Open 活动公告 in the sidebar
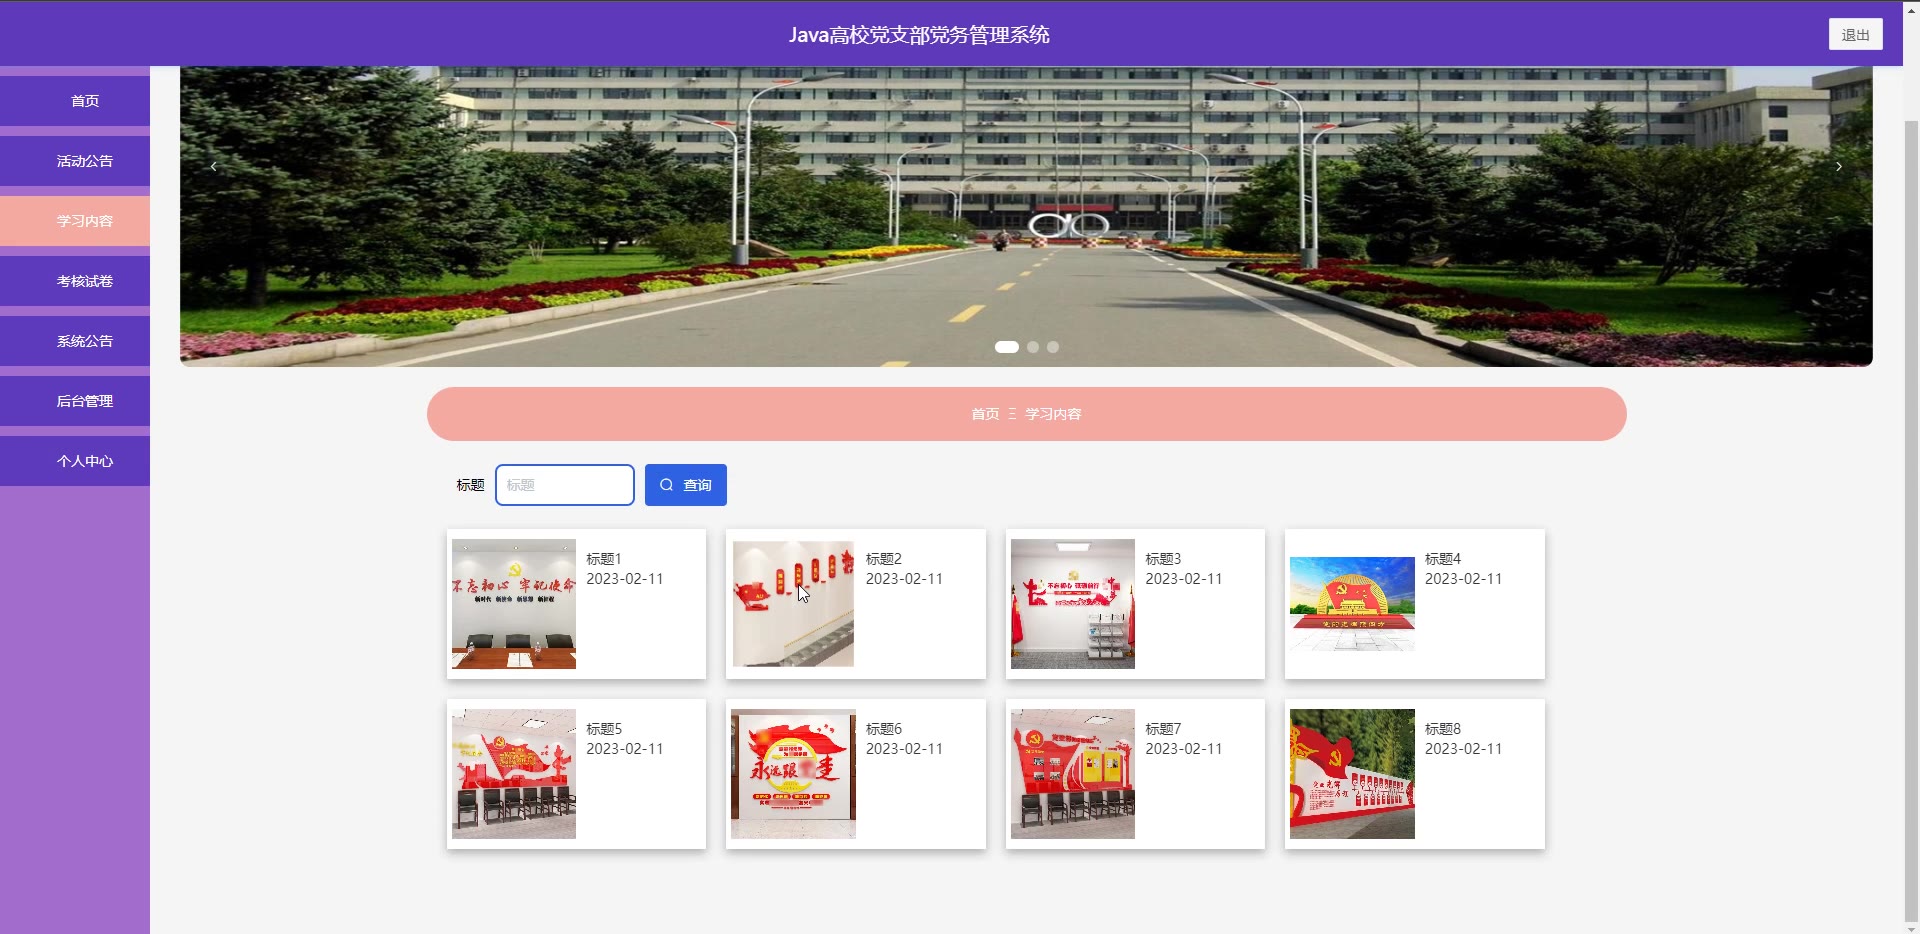The width and height of the screenshot is (1920, 934). 75,161
